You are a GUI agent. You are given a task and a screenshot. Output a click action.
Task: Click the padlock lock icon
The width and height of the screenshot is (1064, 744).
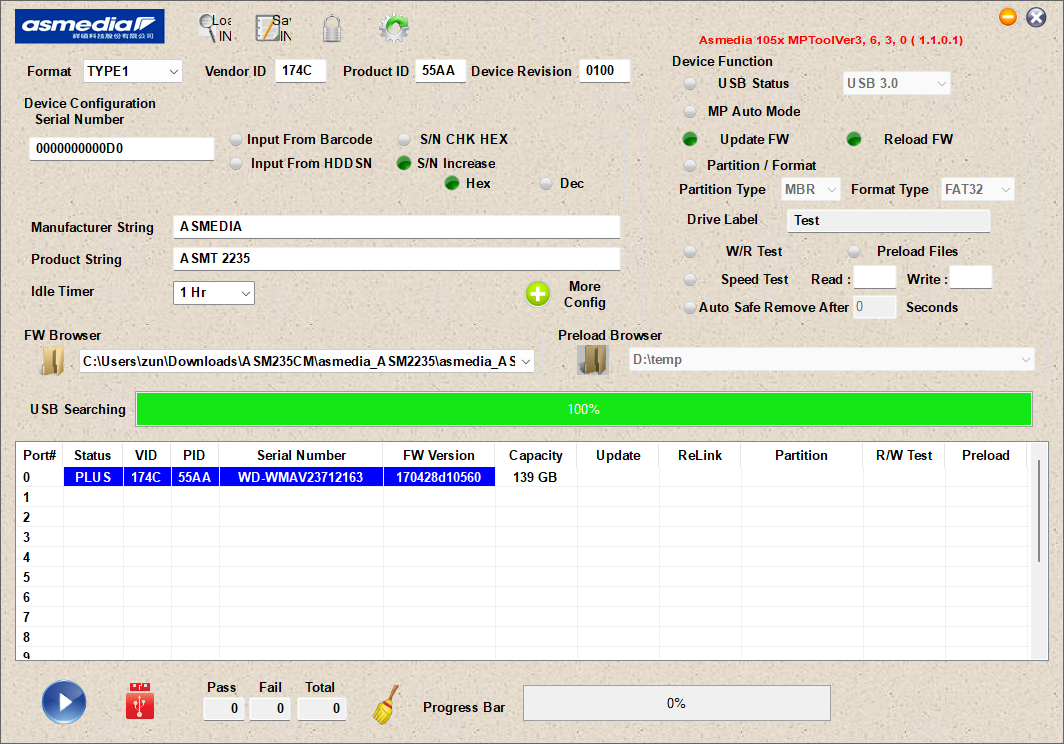click(x=332, y=28)
